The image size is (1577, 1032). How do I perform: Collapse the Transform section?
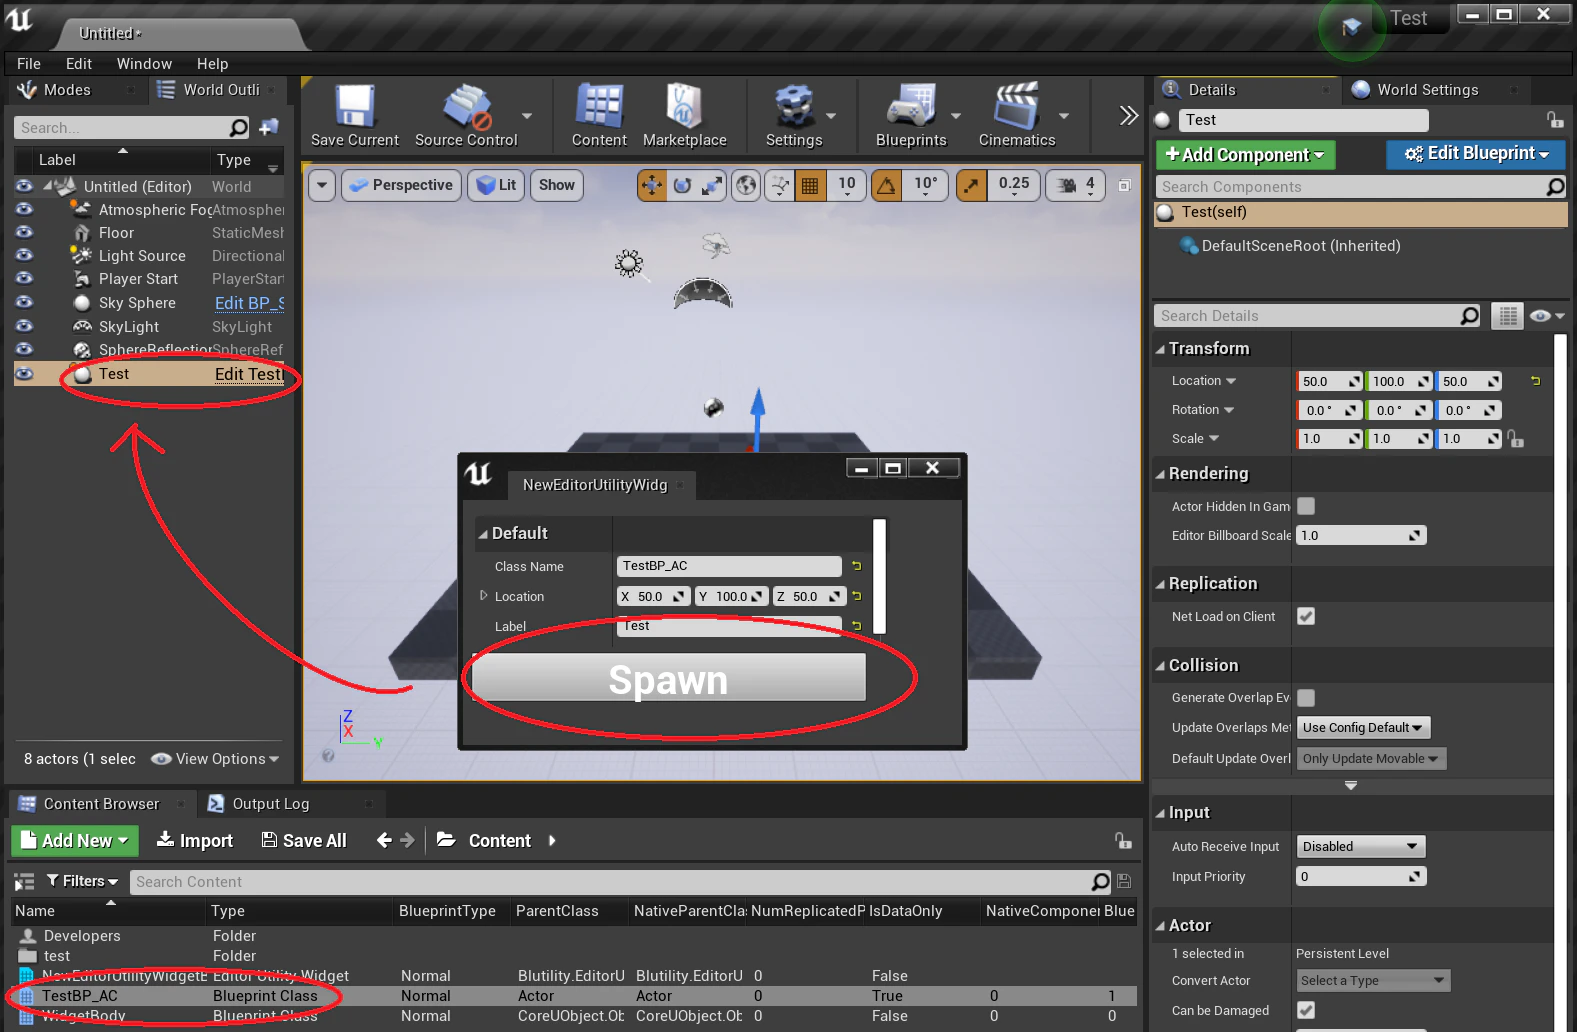tap(1161, 349)
